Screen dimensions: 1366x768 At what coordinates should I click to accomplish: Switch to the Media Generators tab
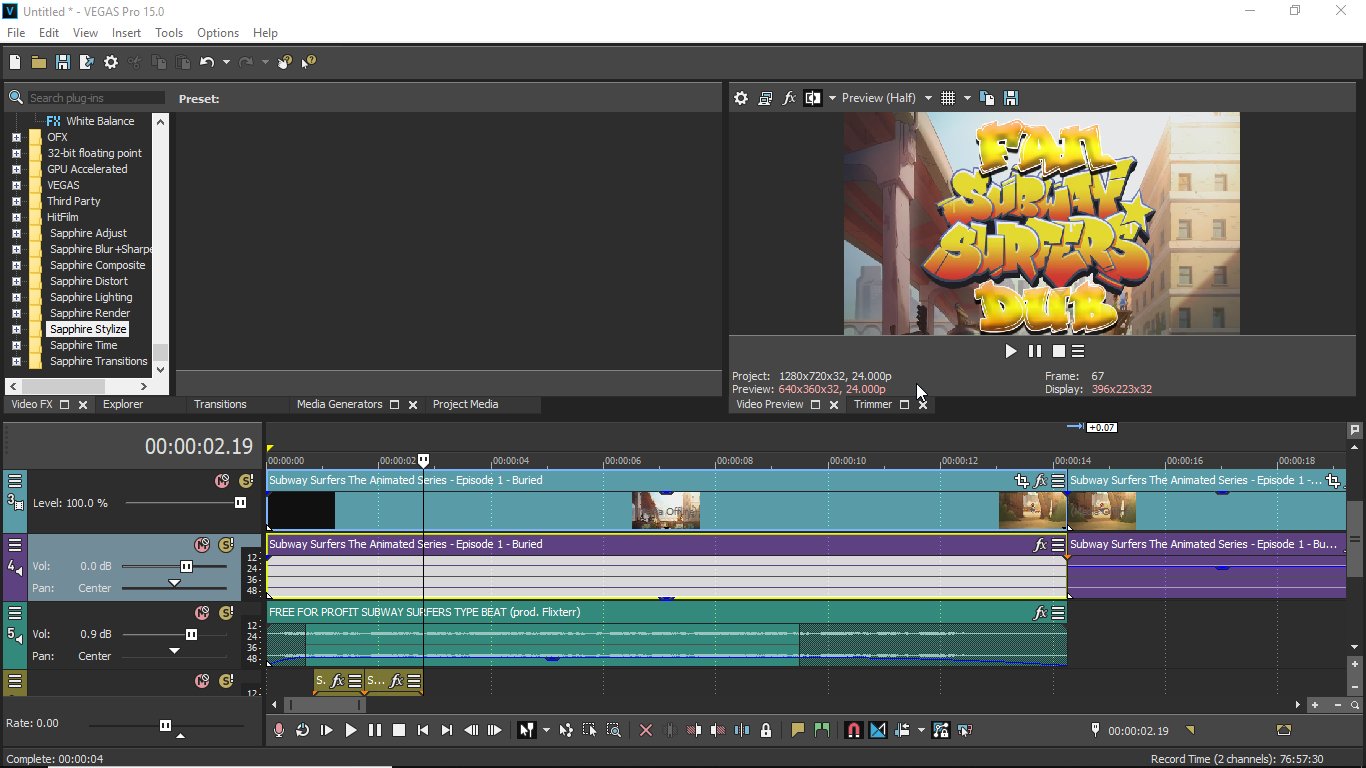click(x=340, y=404)
